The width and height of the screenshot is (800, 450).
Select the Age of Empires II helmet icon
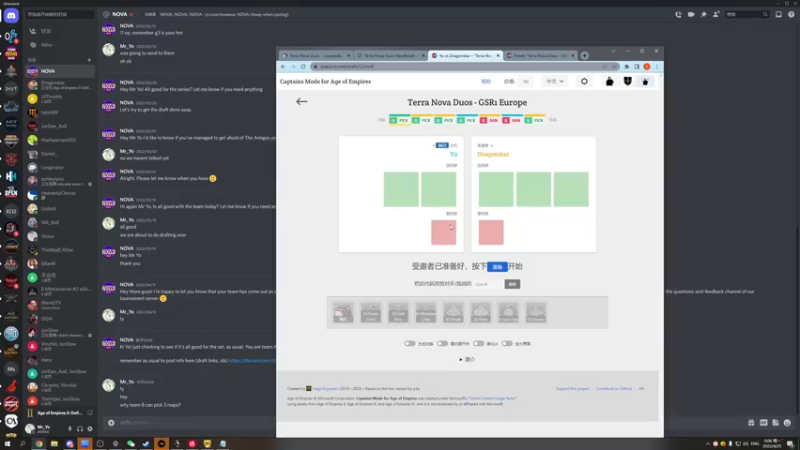[x=610, y=82]
